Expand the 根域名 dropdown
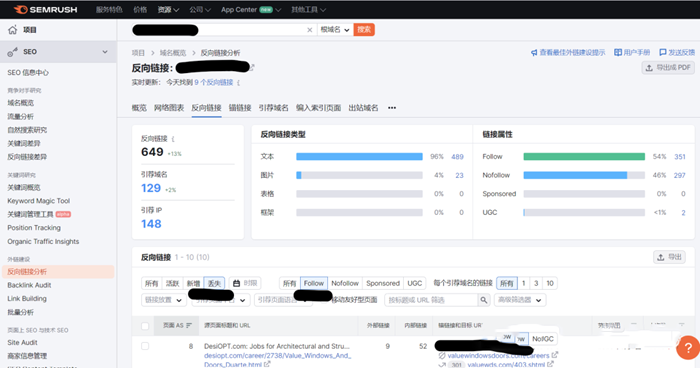Screen dimensions: 700x368 coord(335,30)
